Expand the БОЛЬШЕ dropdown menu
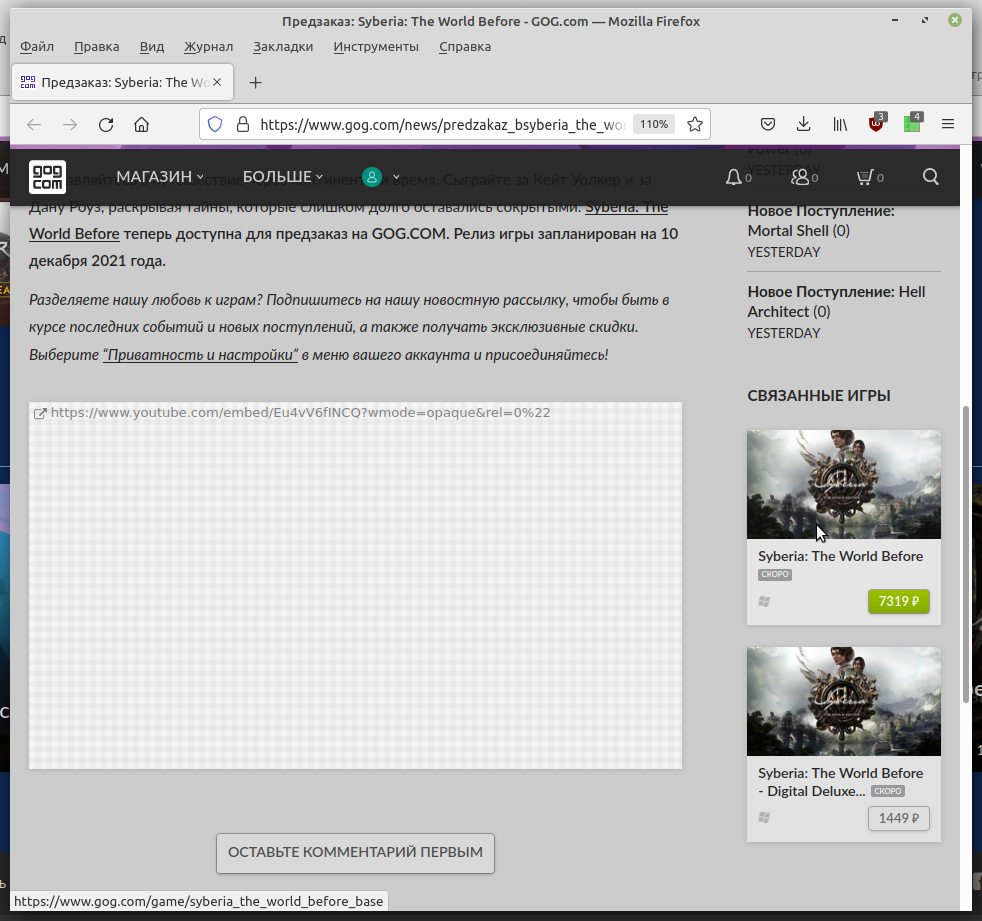This screenshot has height=921, width=982. pos(282,177)
